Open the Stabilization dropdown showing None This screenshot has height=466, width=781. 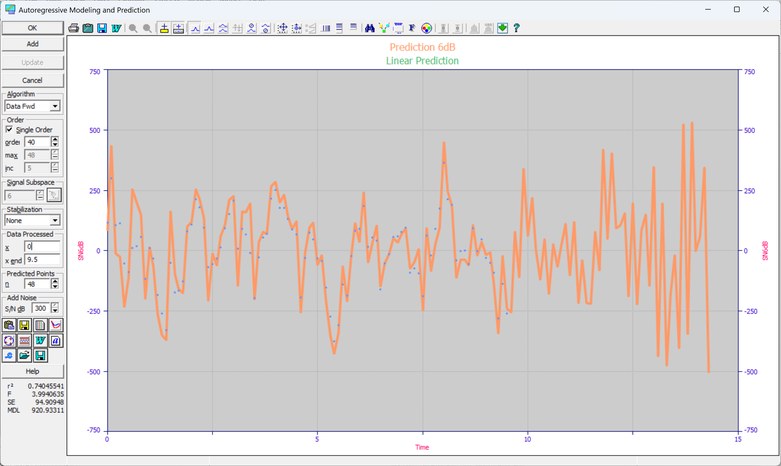tap(32, 221)
